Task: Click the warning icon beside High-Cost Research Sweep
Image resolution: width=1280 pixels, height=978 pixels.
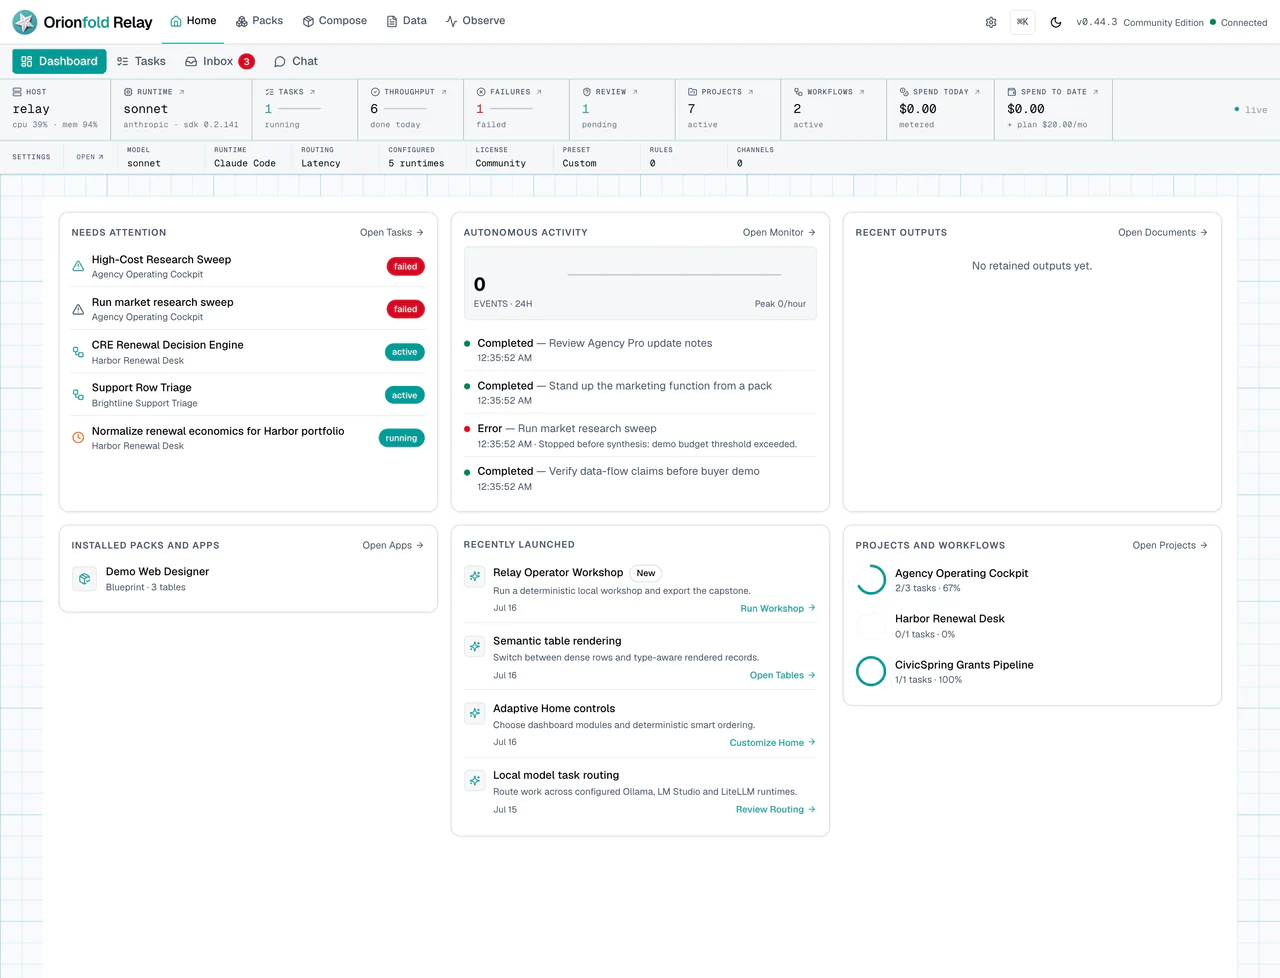Action: (78, 266)
